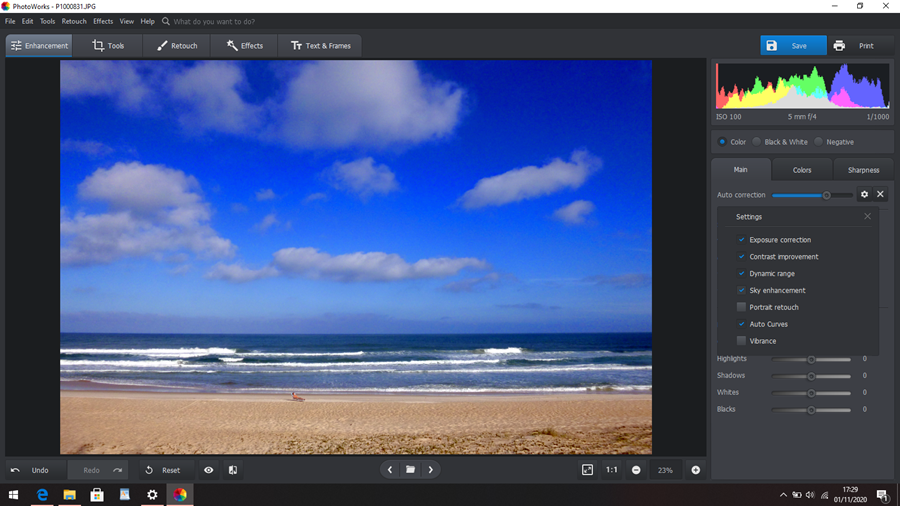Toggle the eye icon to show original
The image size is (900, 506).
[x=209, y=470]
